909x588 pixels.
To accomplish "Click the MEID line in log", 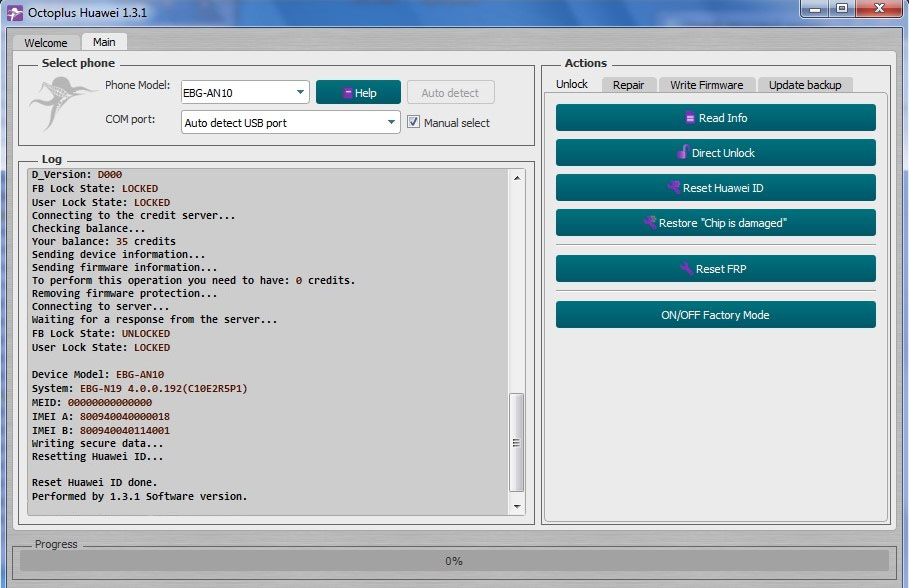I will (92, 402).
